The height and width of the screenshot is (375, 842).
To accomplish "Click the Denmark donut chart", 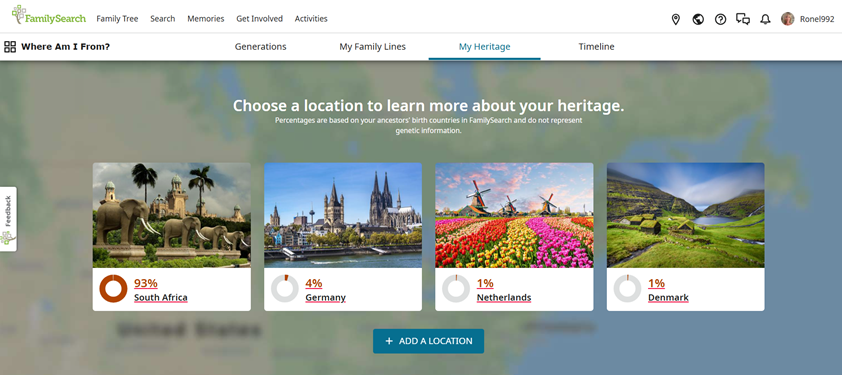I will click(627, 289).
